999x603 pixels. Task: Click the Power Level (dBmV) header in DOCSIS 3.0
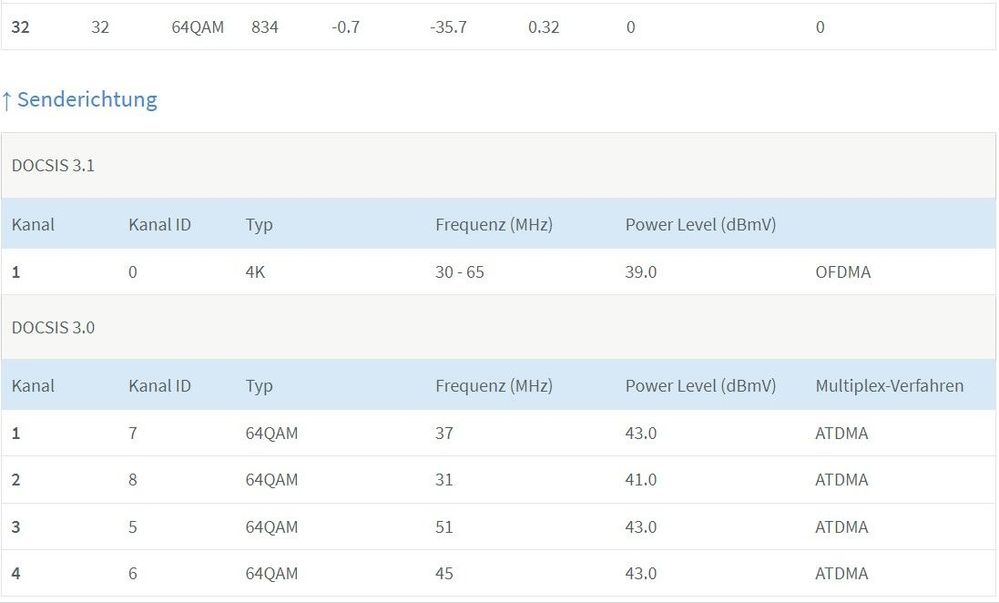point(700,386)
